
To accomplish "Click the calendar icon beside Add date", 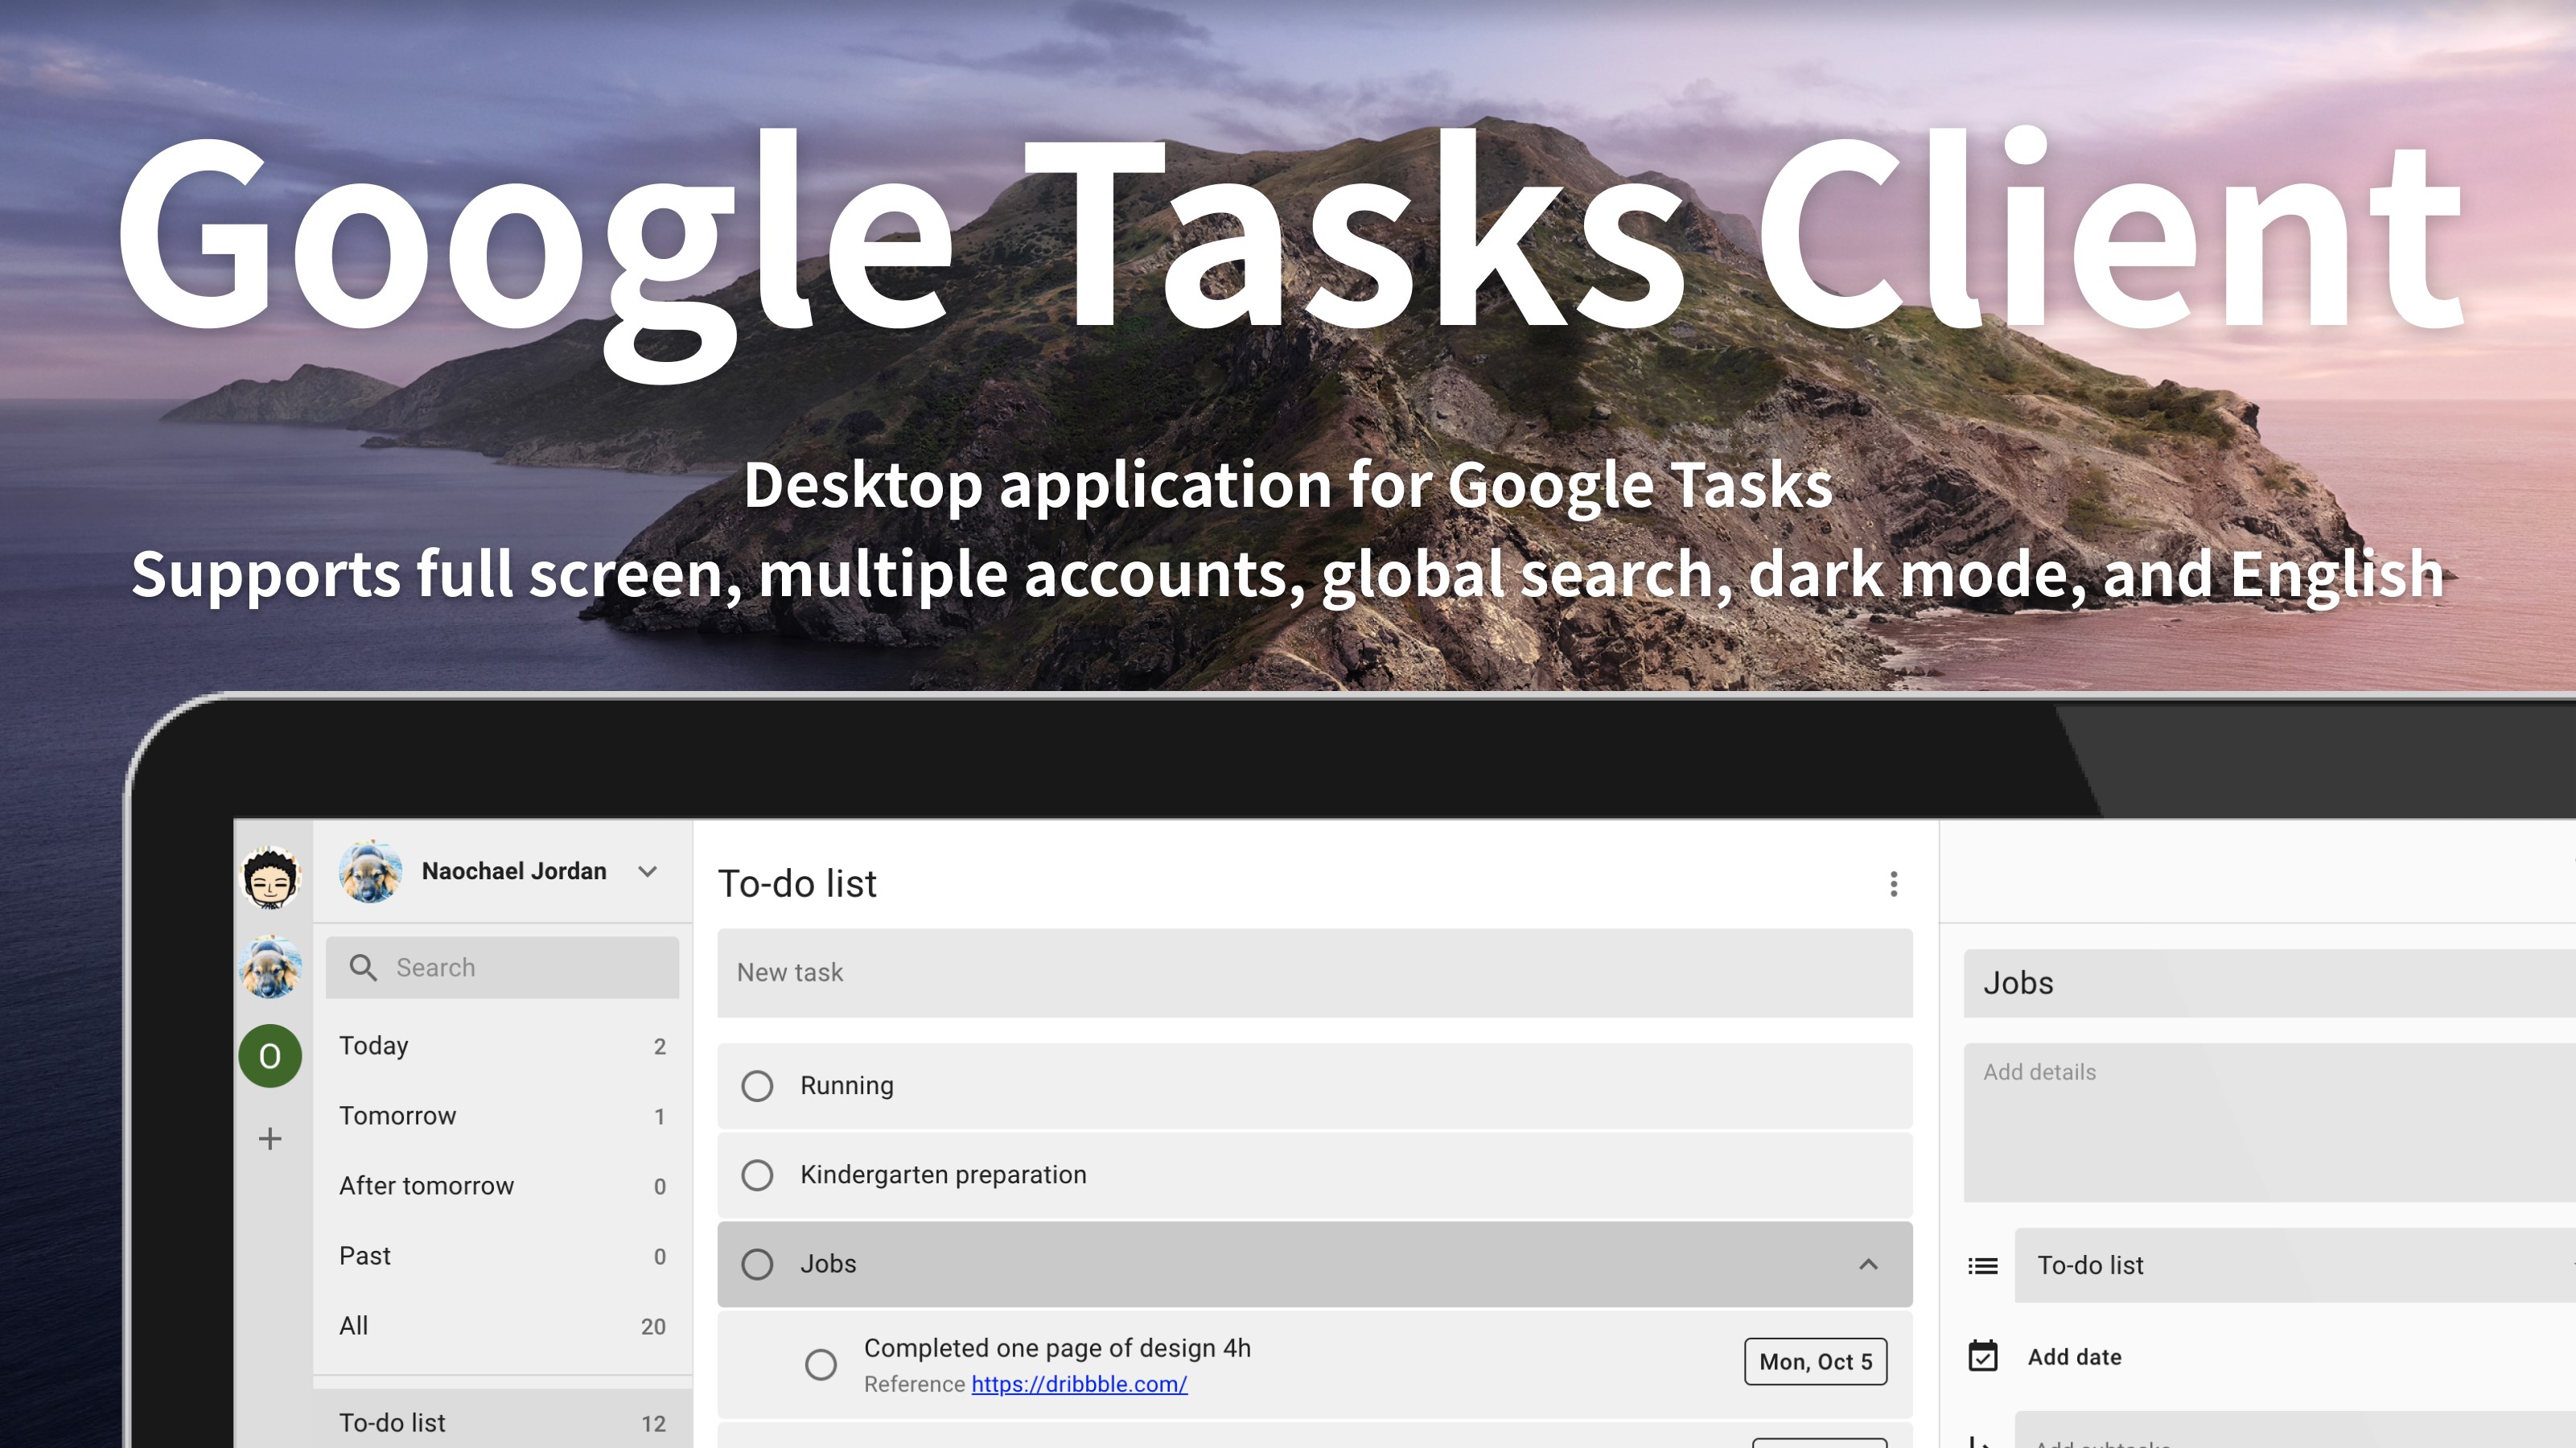I will [1983, 1357].
